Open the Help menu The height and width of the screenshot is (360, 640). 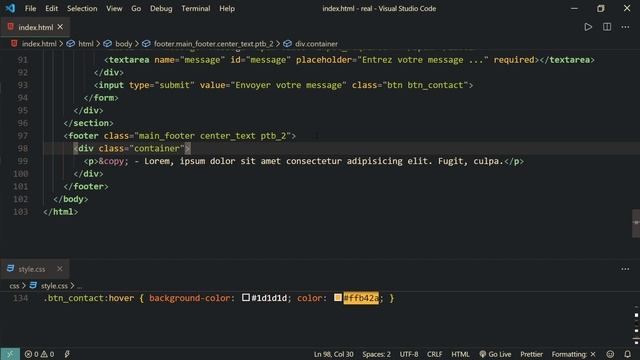227,8
